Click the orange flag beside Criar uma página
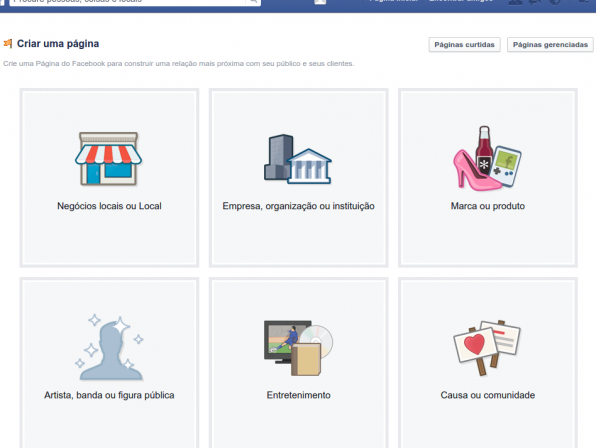The image size is (596, 448). tap(8, 44)
